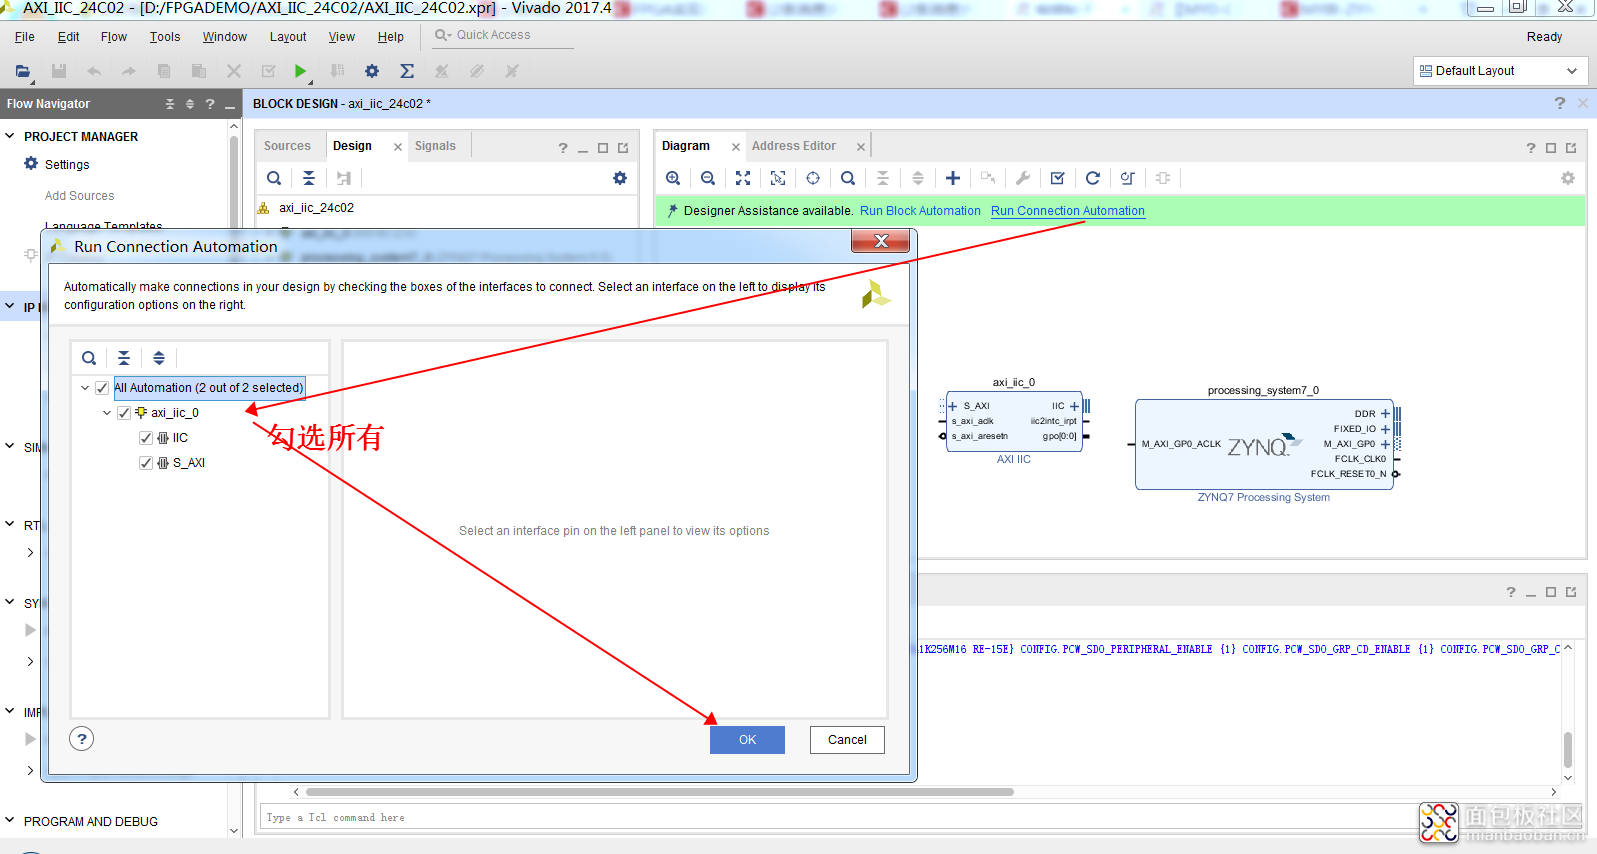Viewport: 1597px width, 854px height.
Task: Regenerate layout with refresh icon
Action: [x=1093, y=178]
